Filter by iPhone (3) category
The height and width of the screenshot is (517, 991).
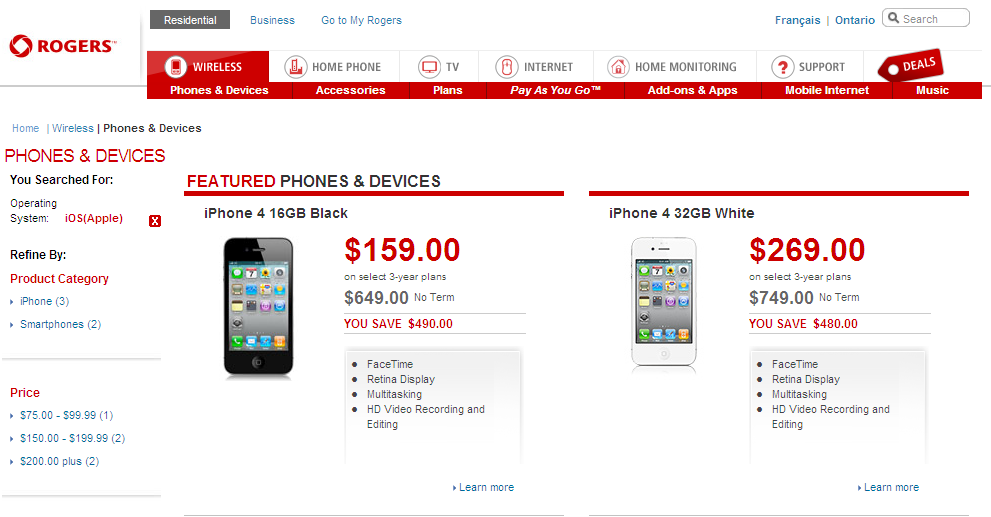[44, 301]
